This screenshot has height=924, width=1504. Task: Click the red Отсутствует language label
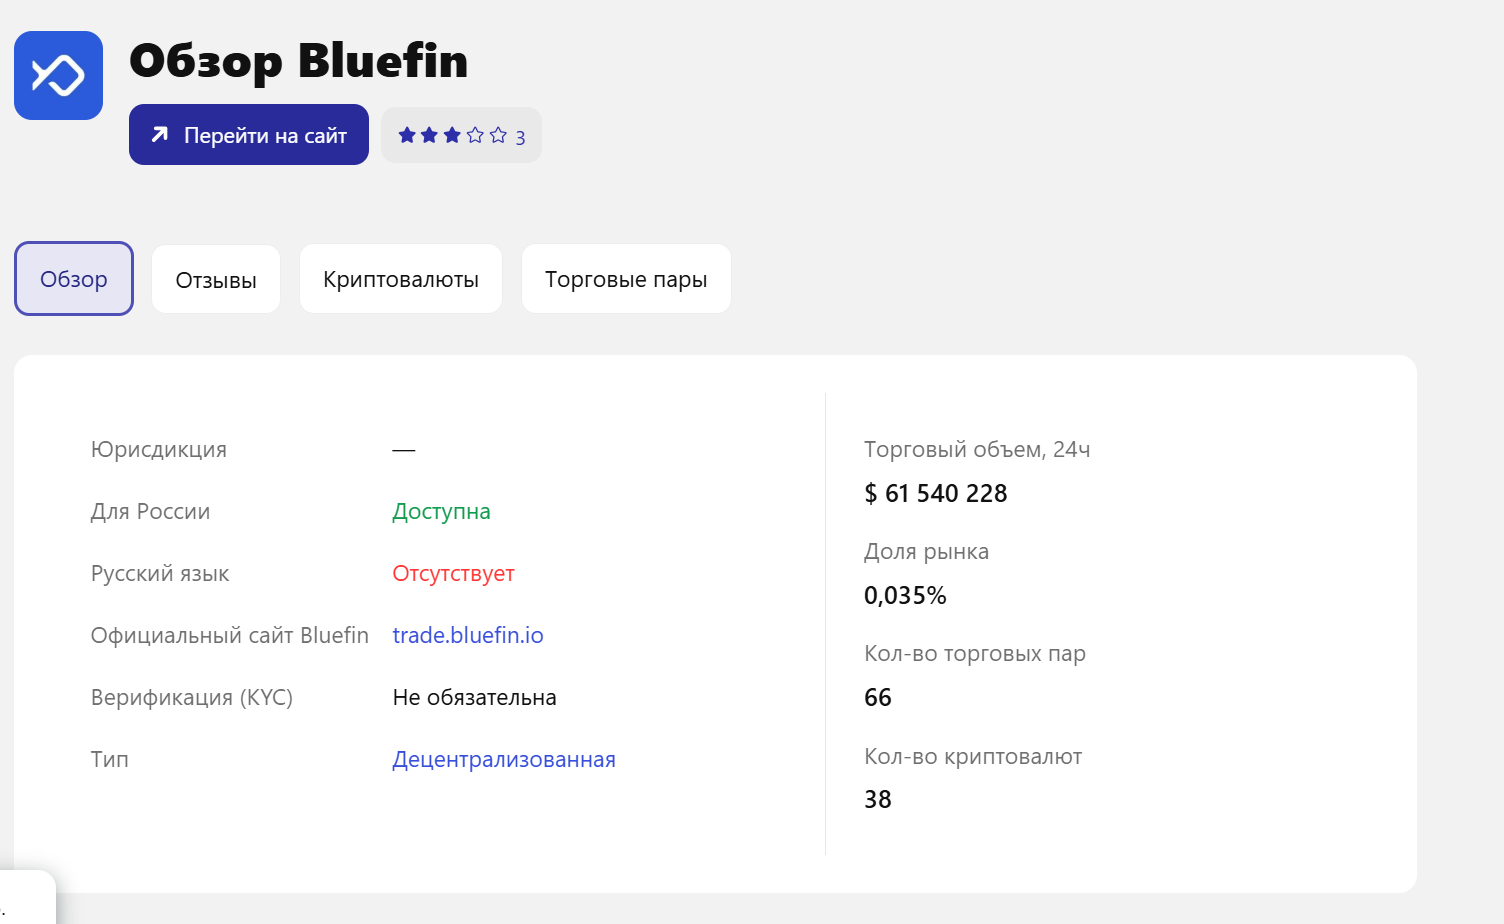(x=453, y=573)
